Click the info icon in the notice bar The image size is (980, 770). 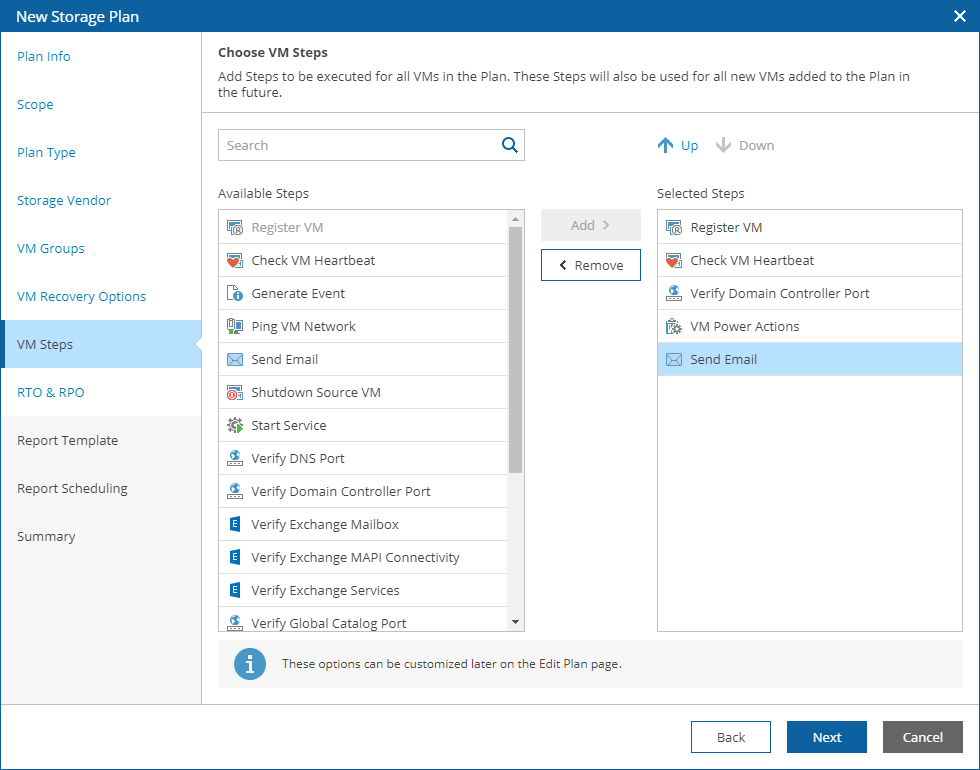click(250, 664)
